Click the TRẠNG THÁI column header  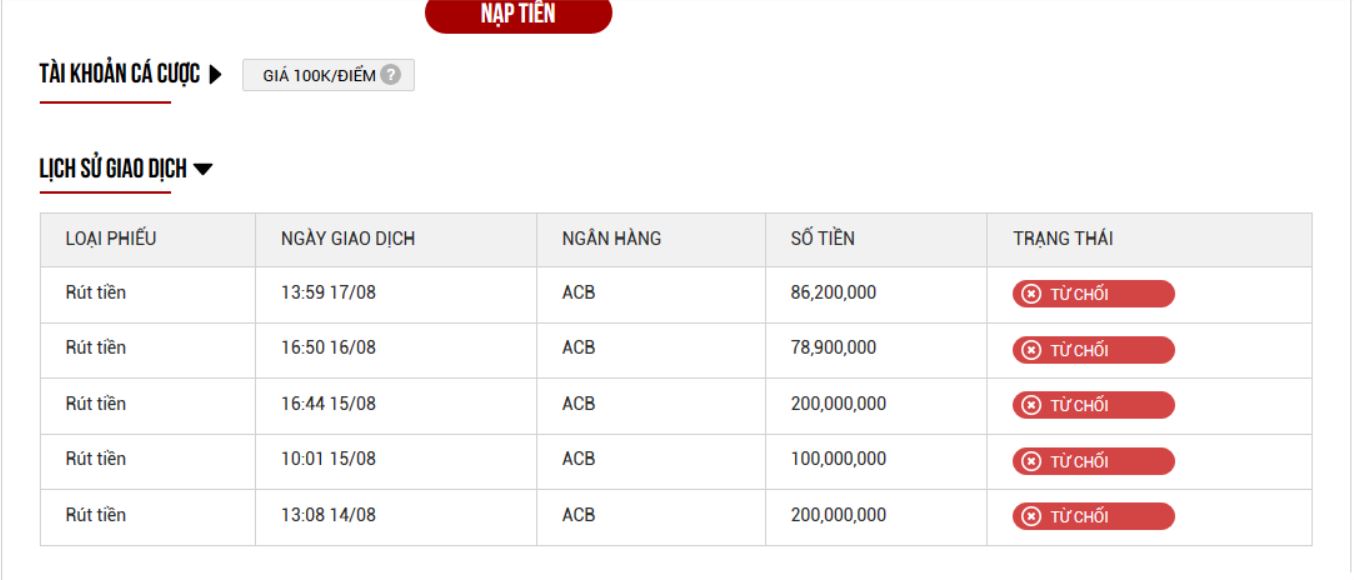pos(1063,239)
